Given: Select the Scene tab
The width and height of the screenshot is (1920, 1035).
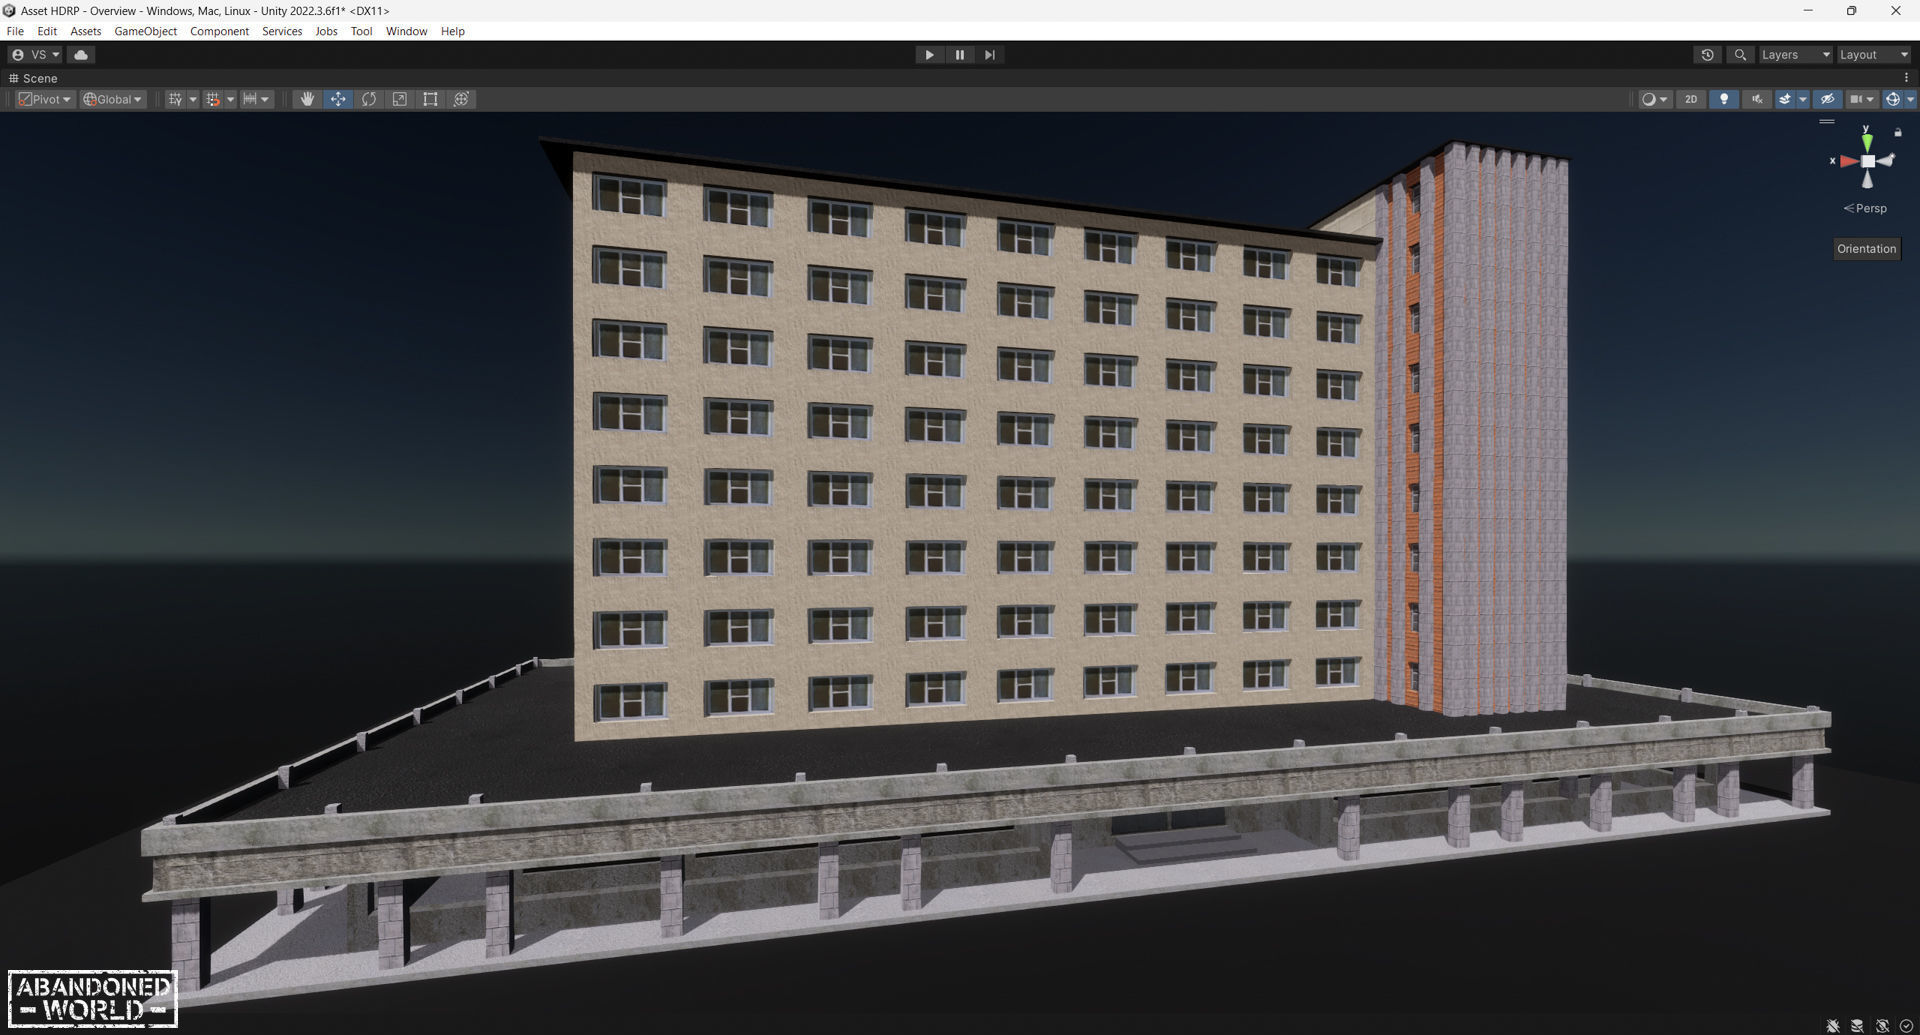Looking at the screenshot, I should 33,78.
